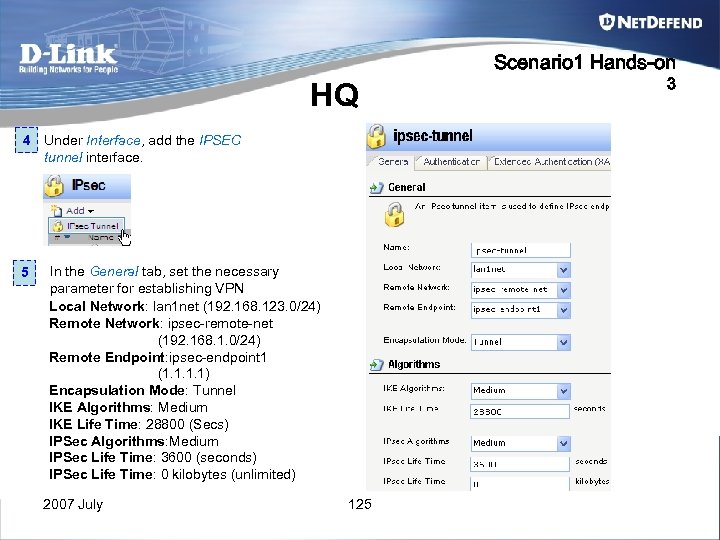Choose IPsec Tunnel from the Add menu
The height and width of the screenshot is (540, 720).
(x=86, y=226)
